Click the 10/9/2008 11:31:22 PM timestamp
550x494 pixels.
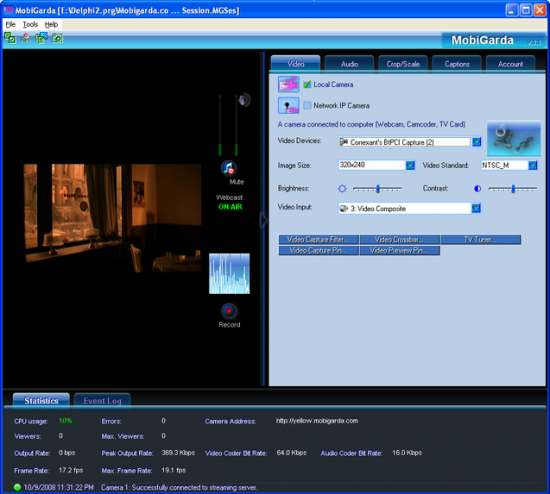tap(59, 487)
